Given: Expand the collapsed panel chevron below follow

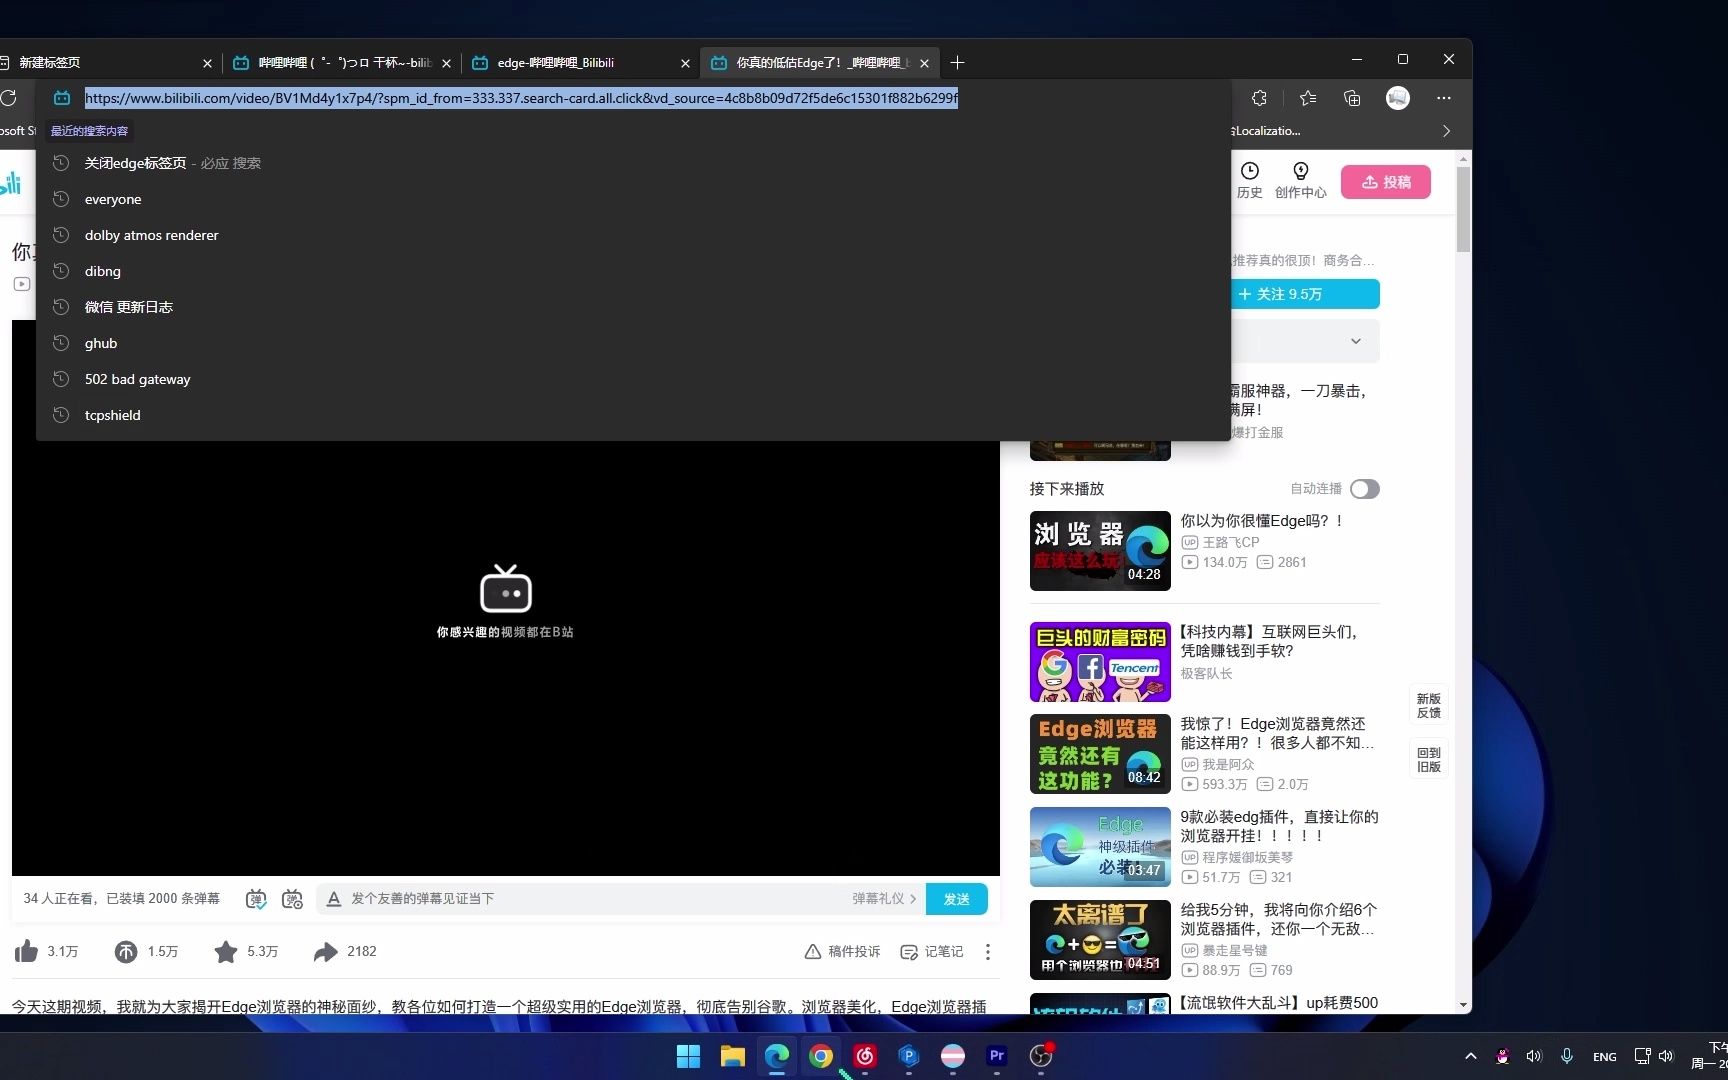Looking at the screenshot, I should tap(1356, 341).
